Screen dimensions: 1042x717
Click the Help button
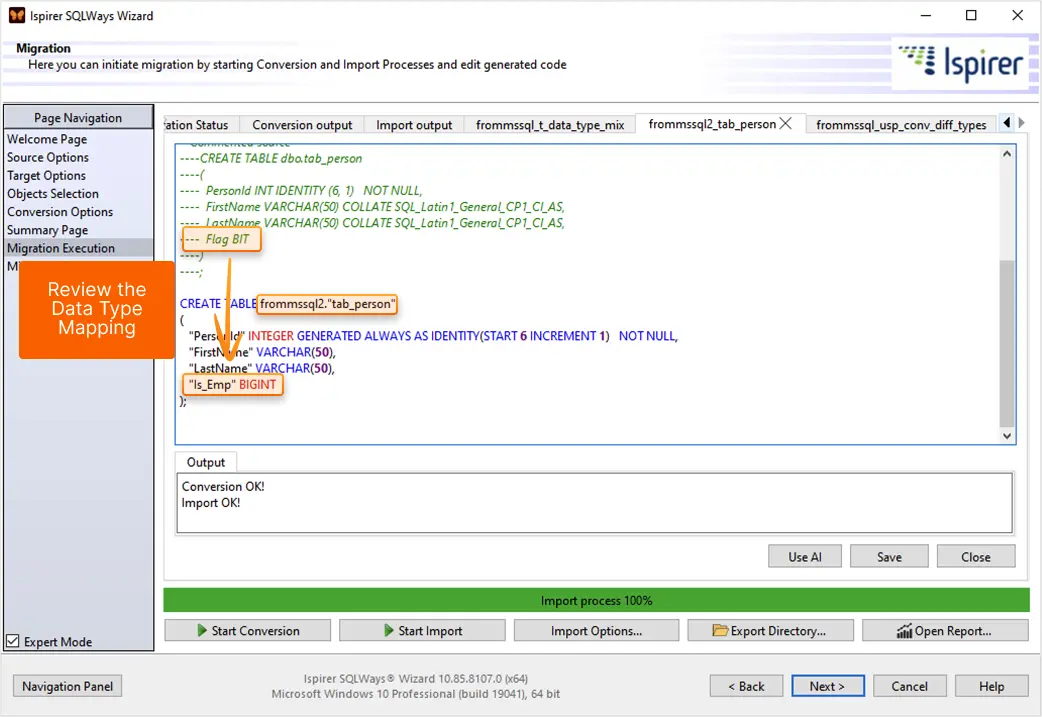tap(991, 686)
